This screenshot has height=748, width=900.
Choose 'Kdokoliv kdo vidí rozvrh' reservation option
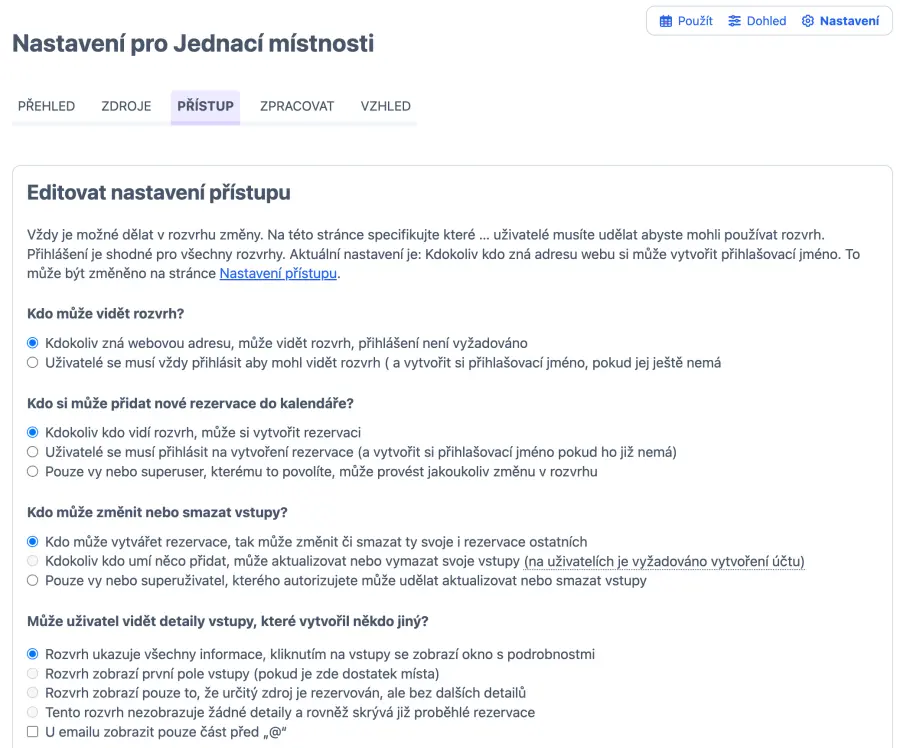tap(33, 433)
